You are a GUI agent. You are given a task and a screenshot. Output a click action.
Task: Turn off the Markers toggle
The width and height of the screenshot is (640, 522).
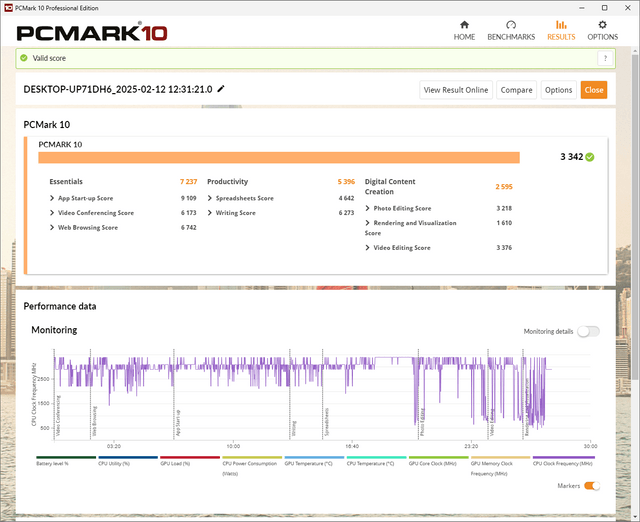(x=592, y=486)
